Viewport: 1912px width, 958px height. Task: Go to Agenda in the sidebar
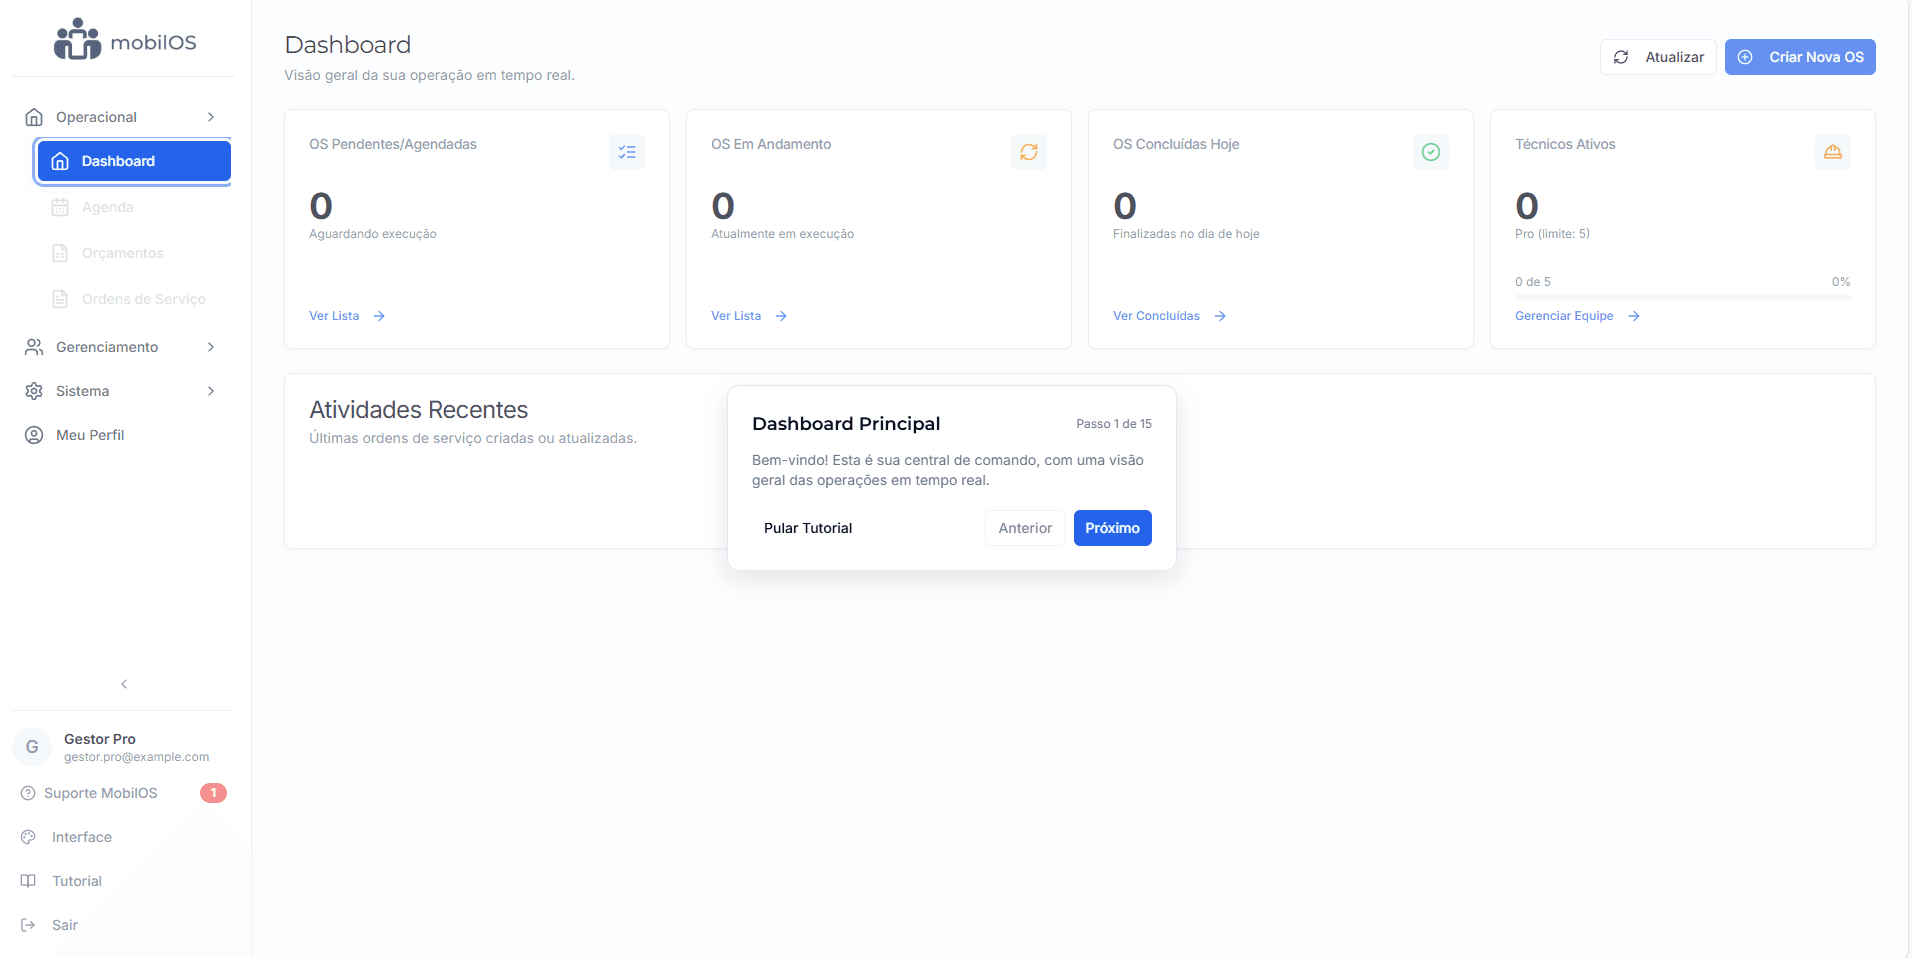(x=107, y=207)
